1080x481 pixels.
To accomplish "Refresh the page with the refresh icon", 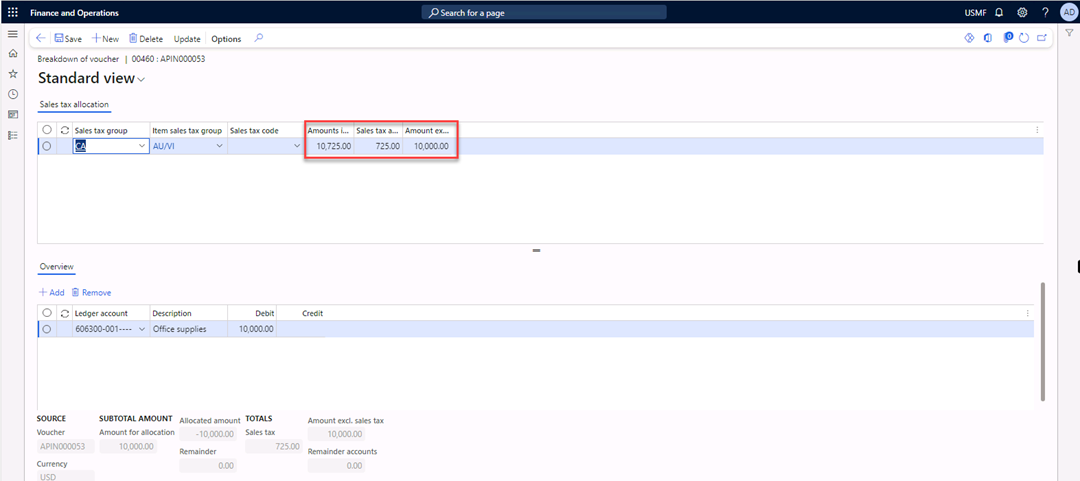I will (1024, 39).
